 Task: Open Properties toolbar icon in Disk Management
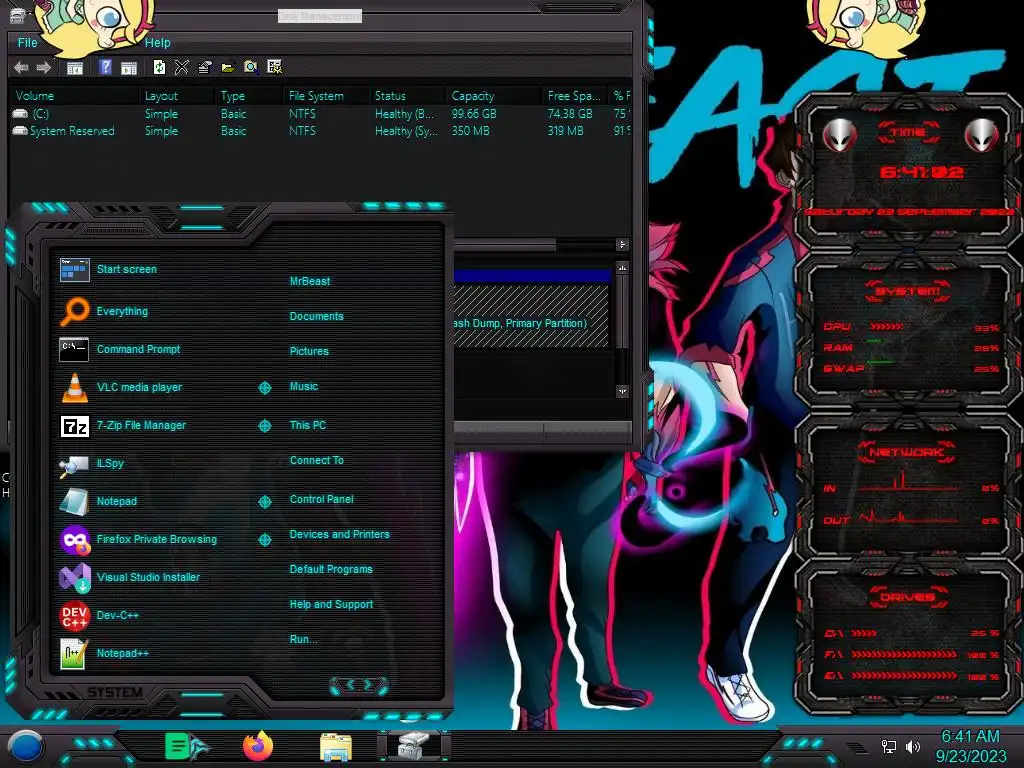pos(204,67)
